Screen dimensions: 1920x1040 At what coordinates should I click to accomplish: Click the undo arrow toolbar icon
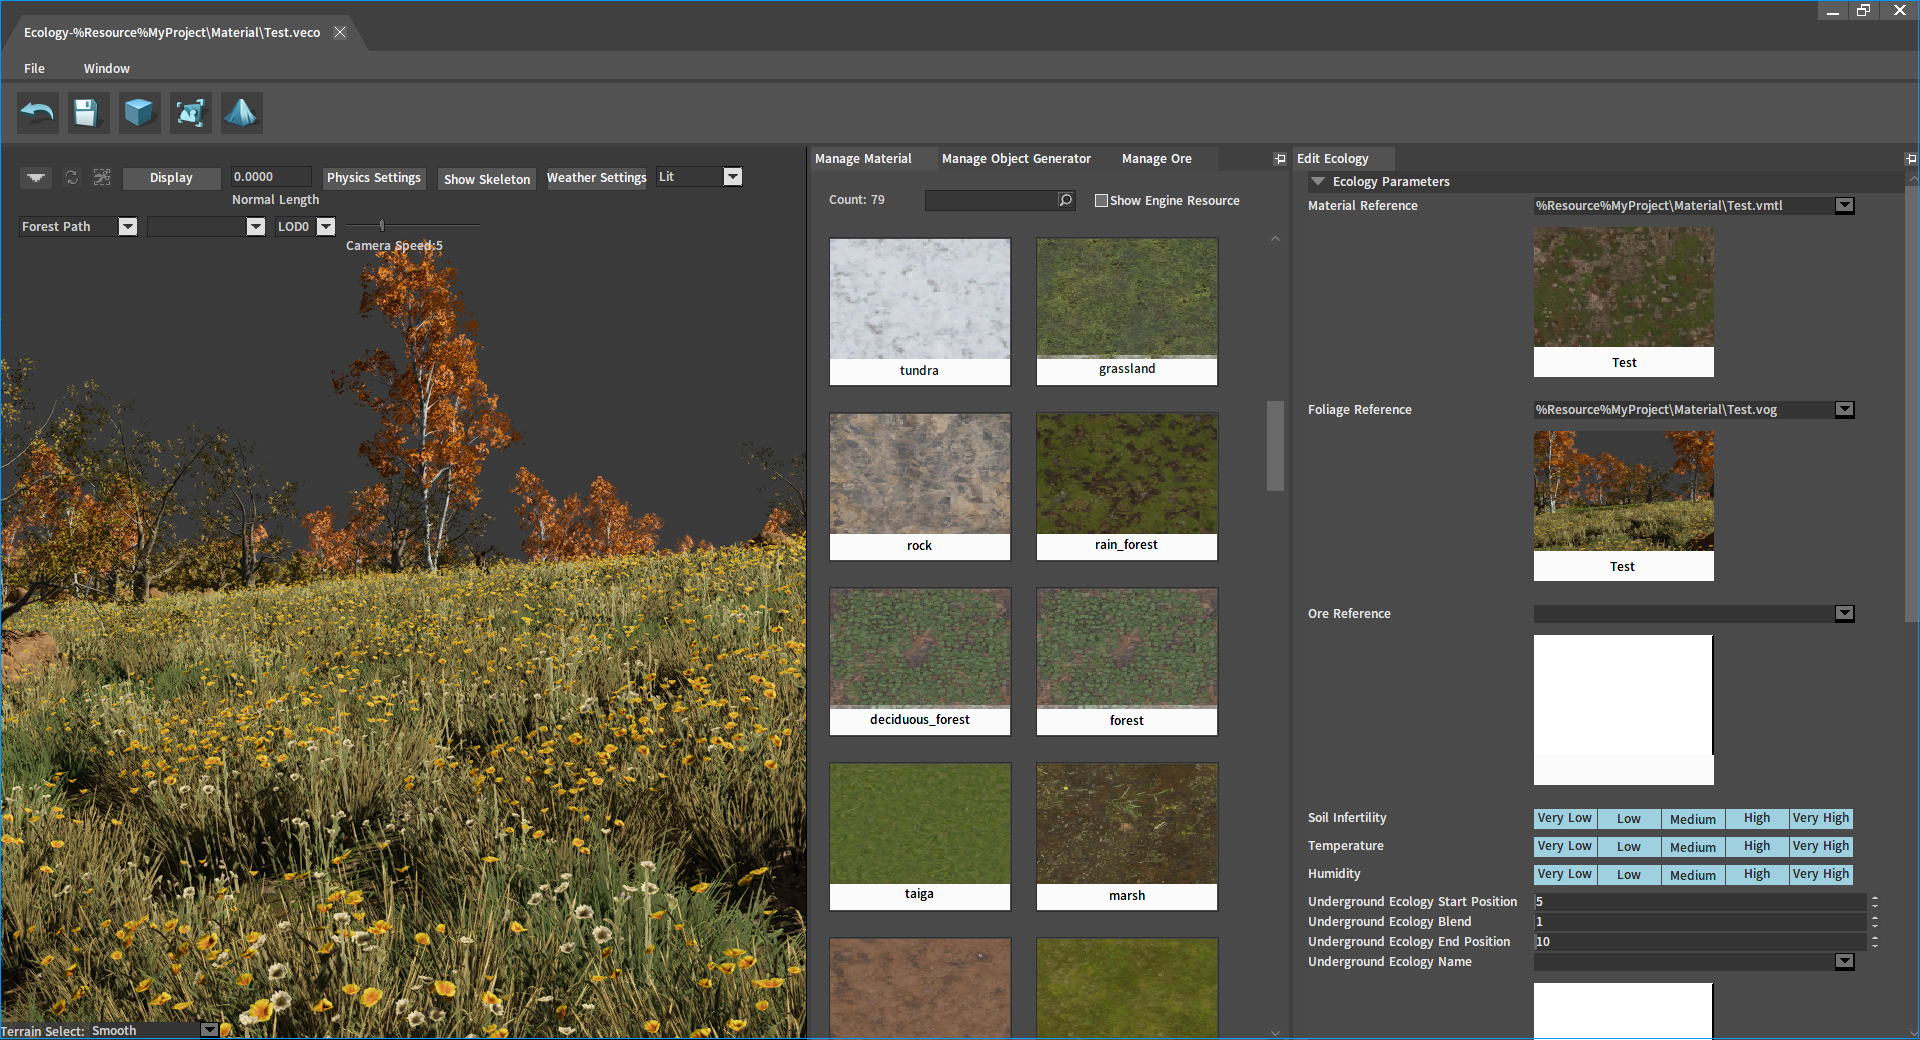[38, 113]
